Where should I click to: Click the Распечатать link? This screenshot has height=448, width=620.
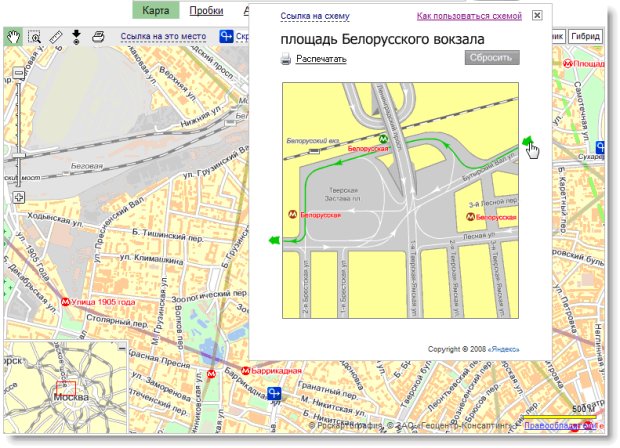pos(321,59)
